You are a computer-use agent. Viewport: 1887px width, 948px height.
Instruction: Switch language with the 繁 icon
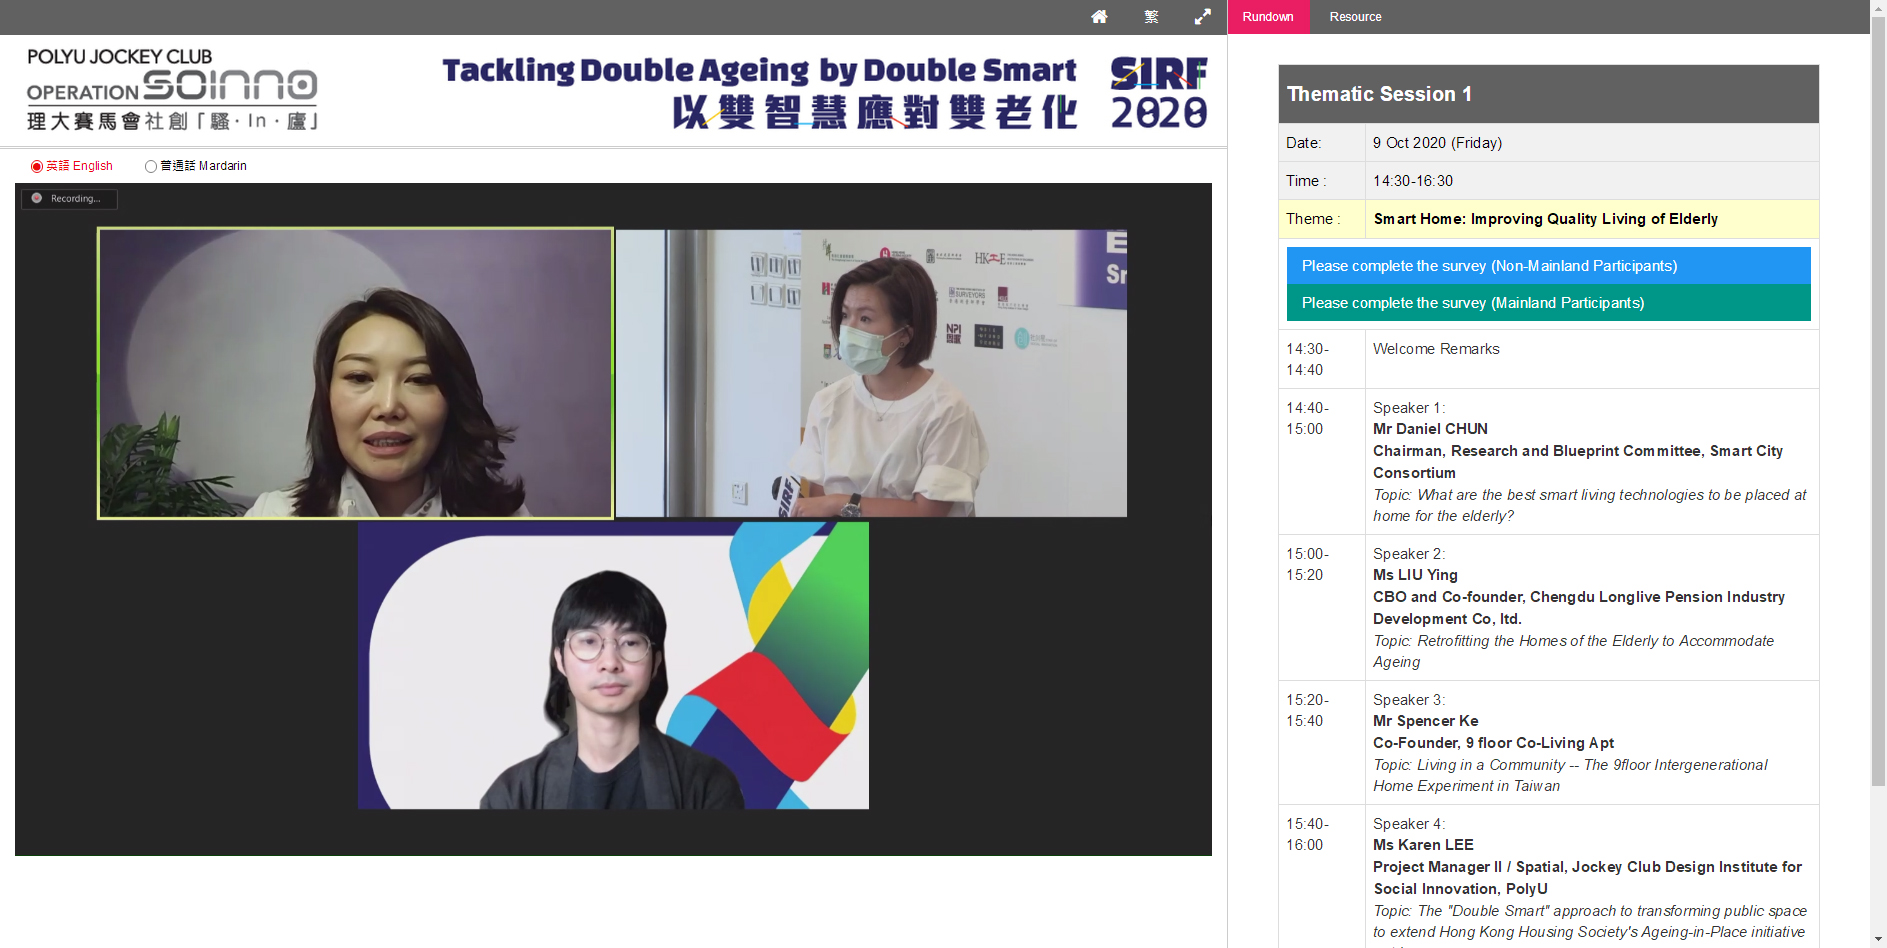pyautogui.click(x=1151, y=17)
